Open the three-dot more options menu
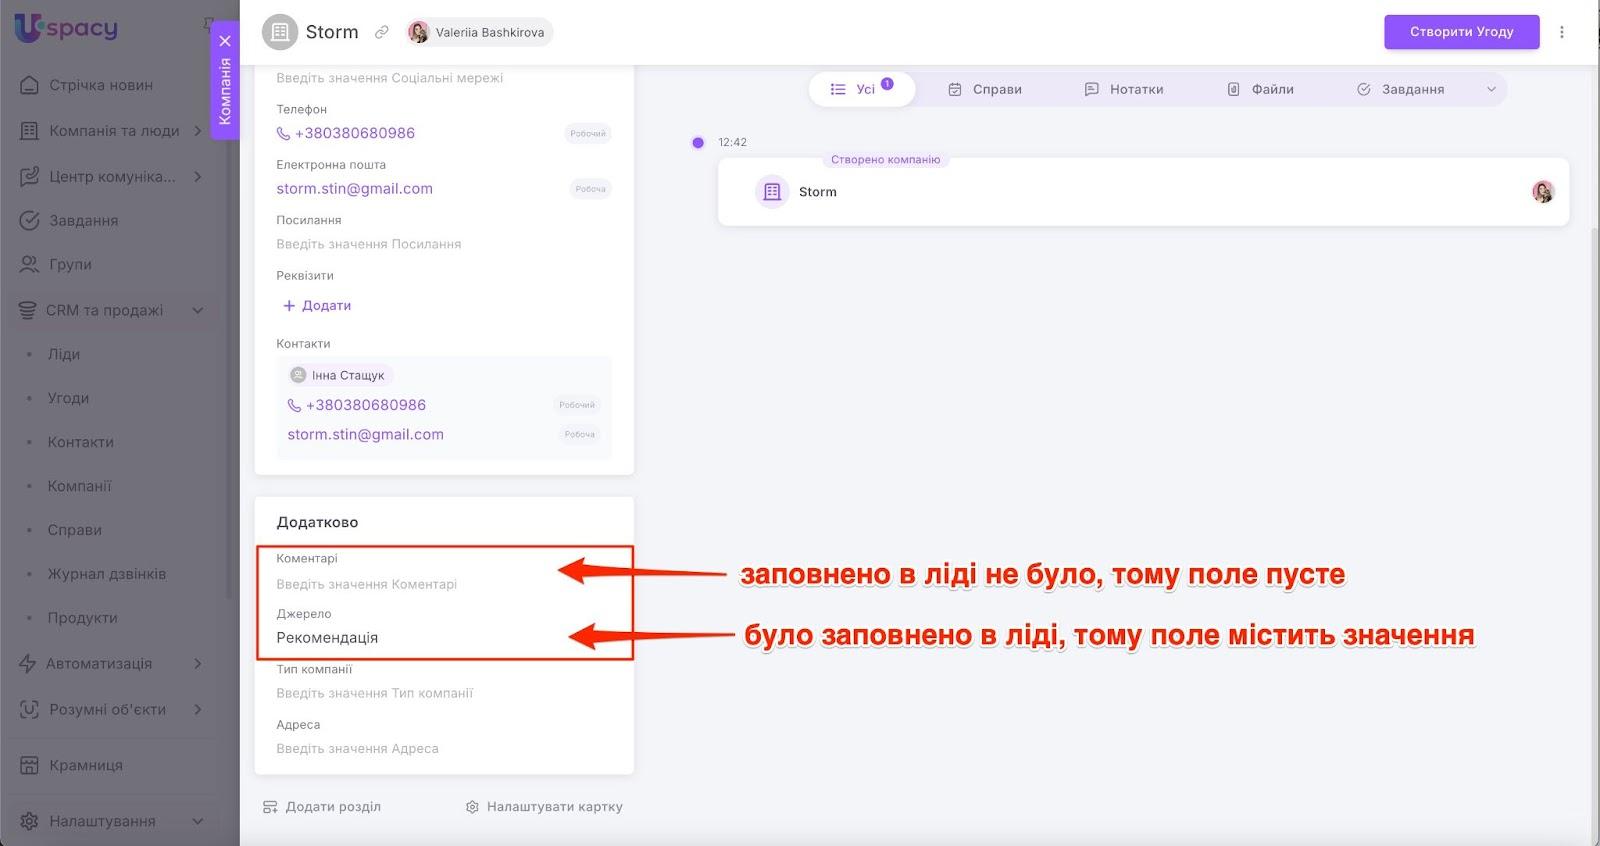 1561,32
